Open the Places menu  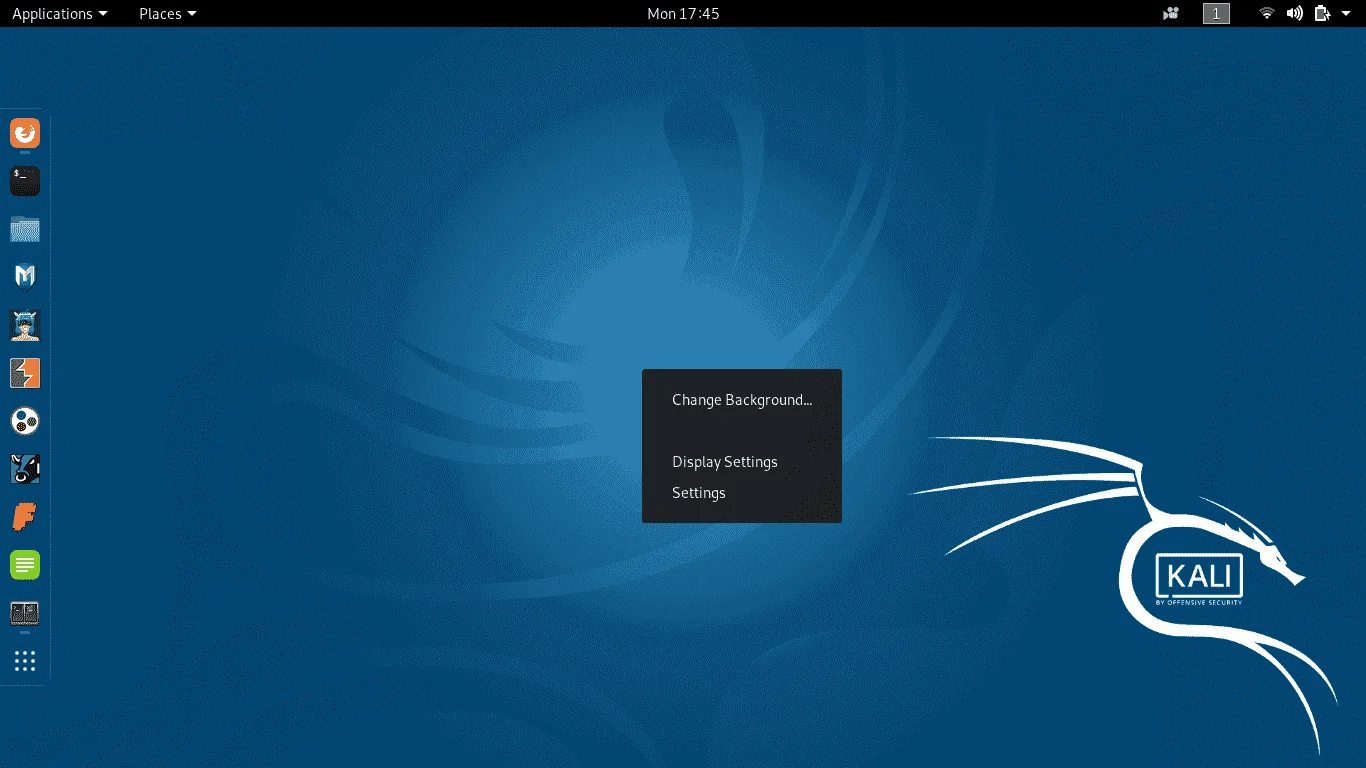tap(167, 14)
